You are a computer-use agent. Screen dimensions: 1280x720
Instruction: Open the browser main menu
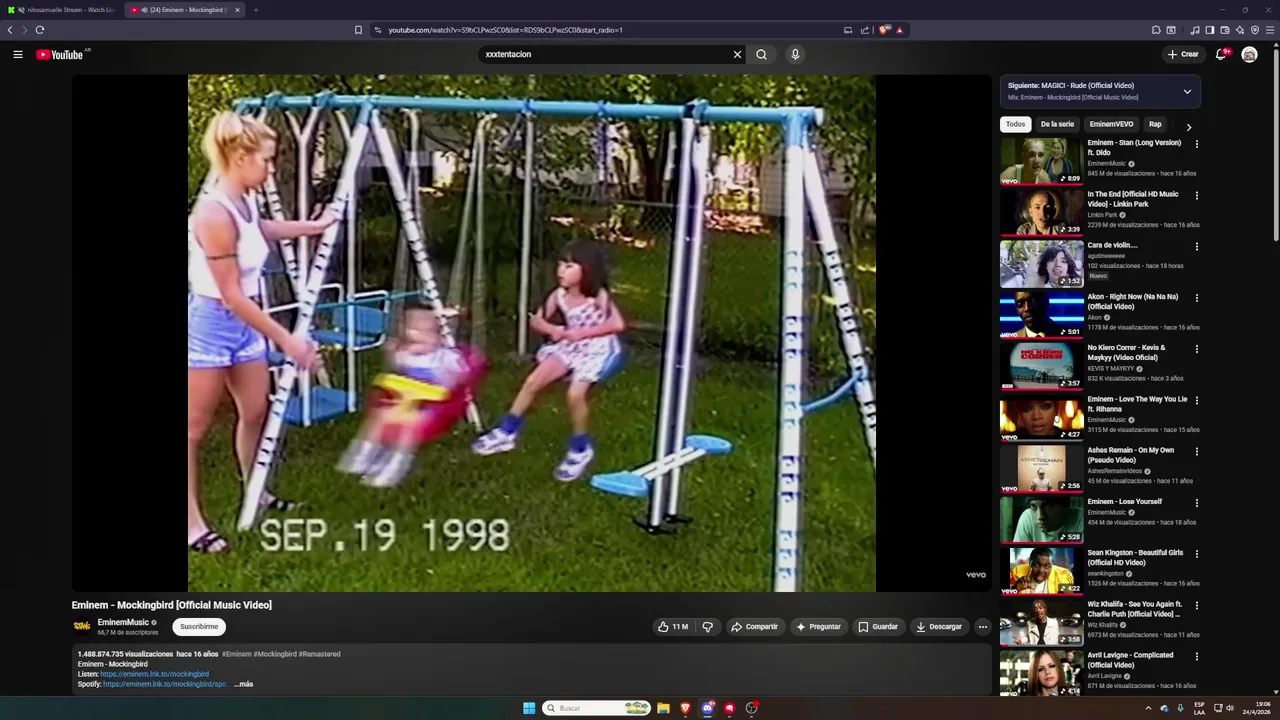coord(1270,30)
